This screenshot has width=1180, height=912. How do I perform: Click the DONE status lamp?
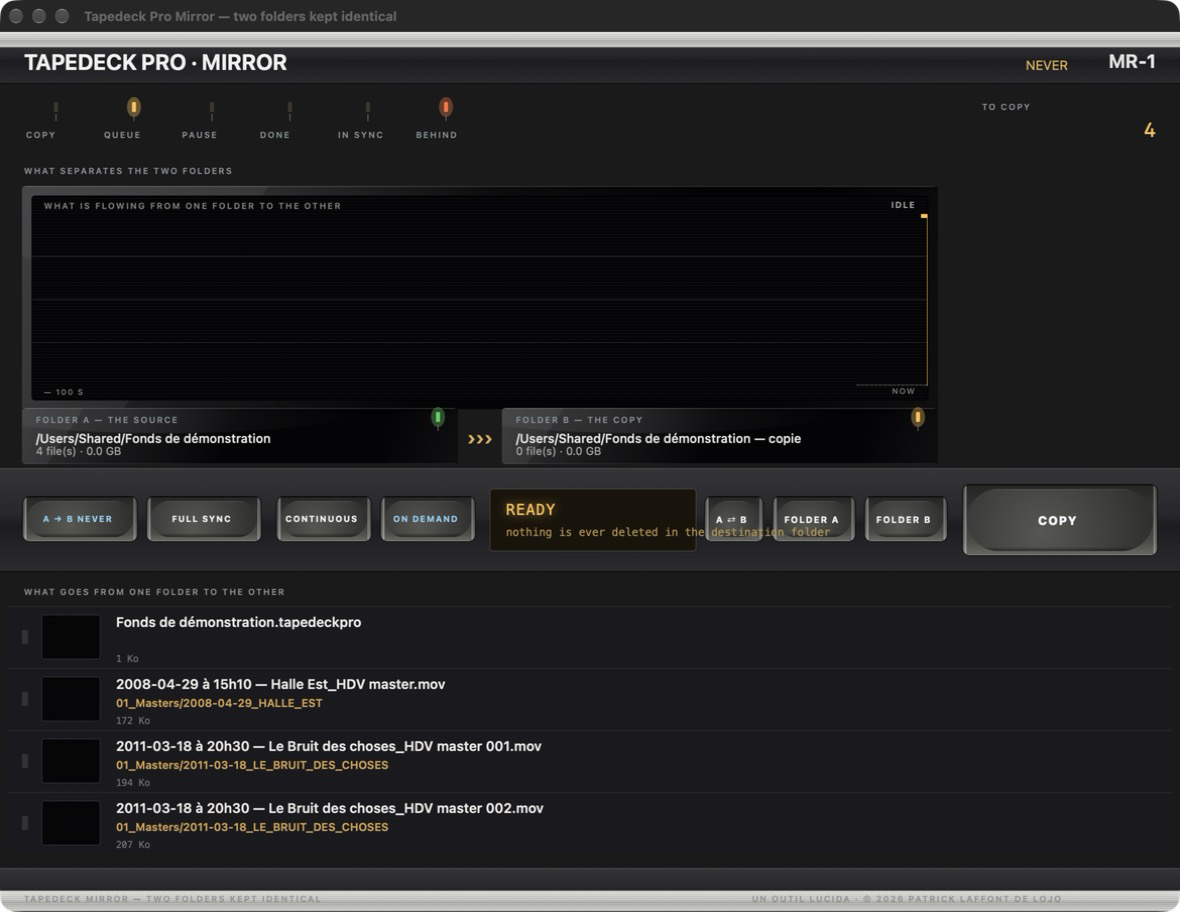(x=290, y=110)
